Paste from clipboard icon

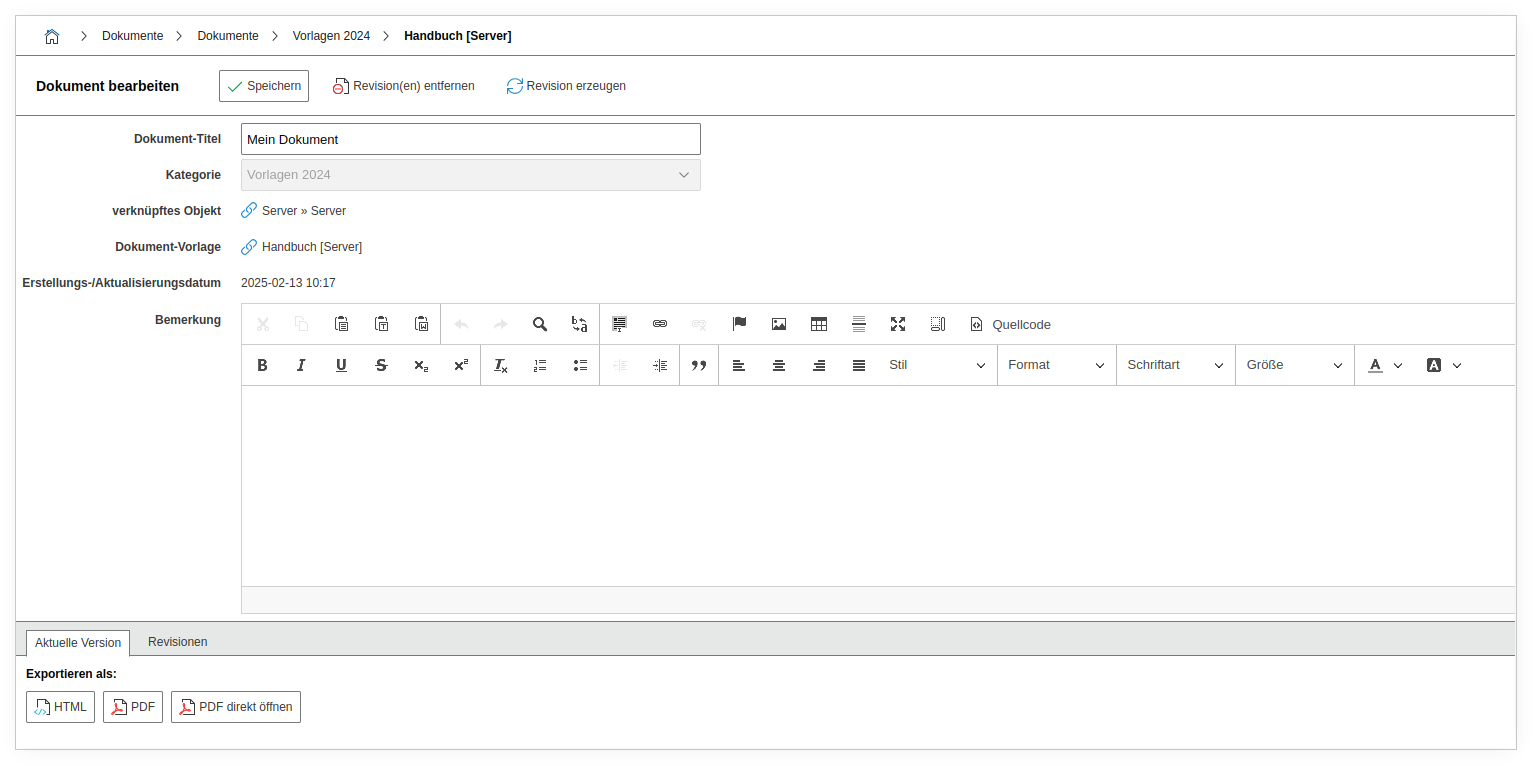pyautogui.click(x=341, y=324)
